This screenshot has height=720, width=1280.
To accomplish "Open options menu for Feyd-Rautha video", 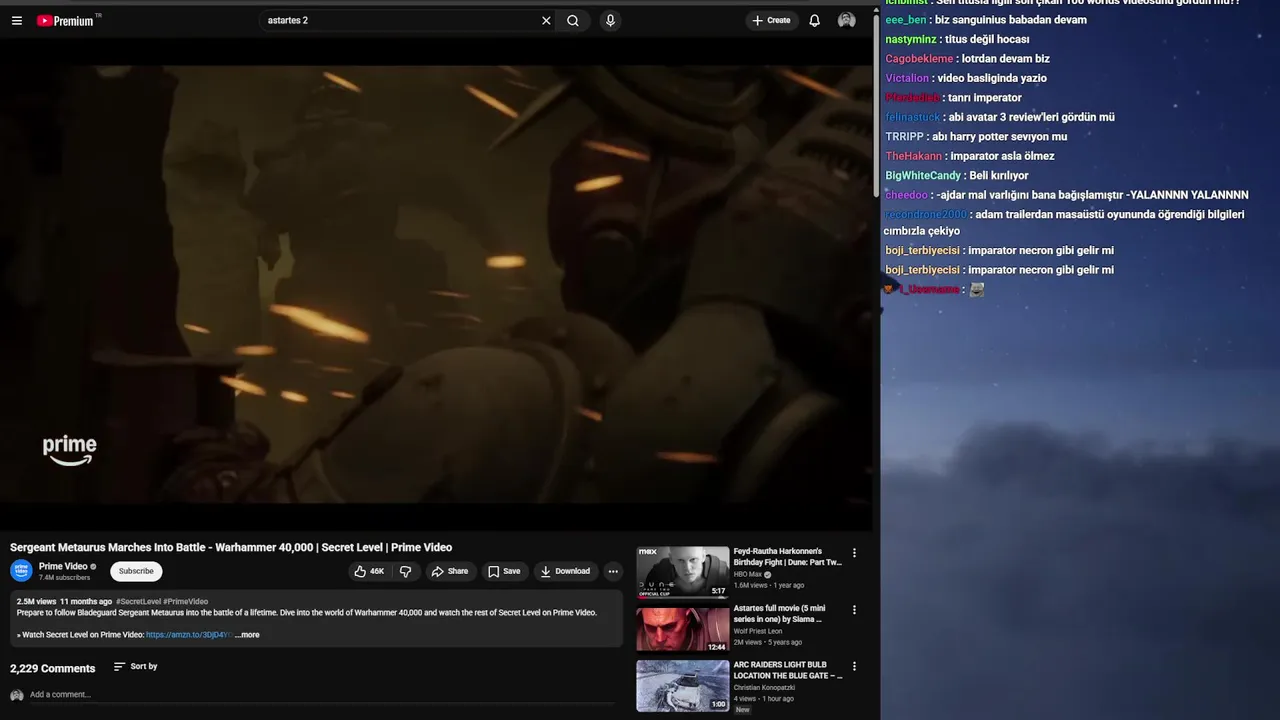I will 854,552.
